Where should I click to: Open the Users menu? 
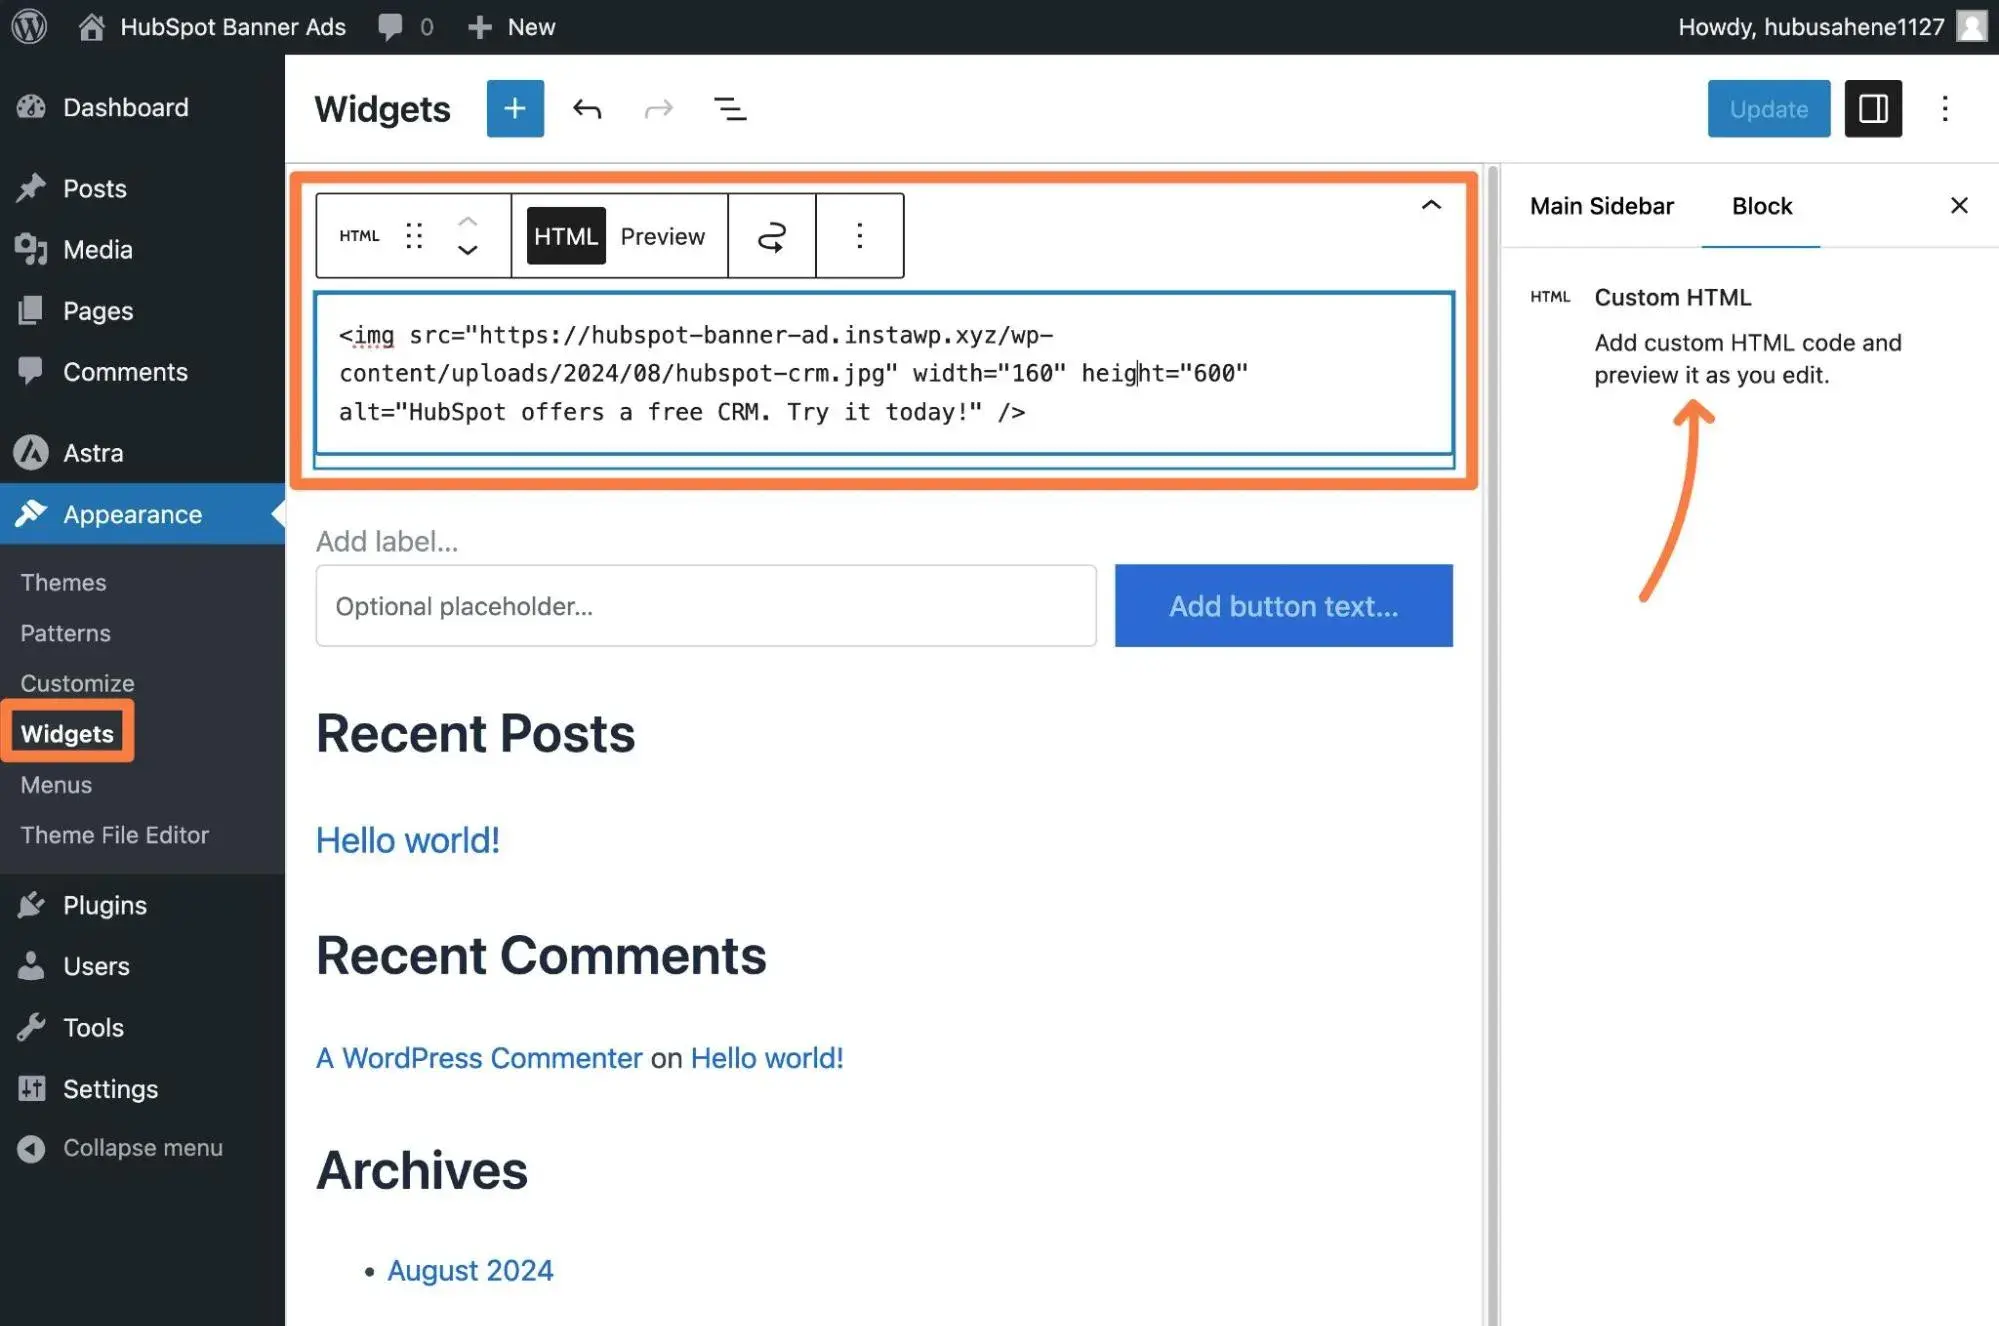click(x=142, y=966)
